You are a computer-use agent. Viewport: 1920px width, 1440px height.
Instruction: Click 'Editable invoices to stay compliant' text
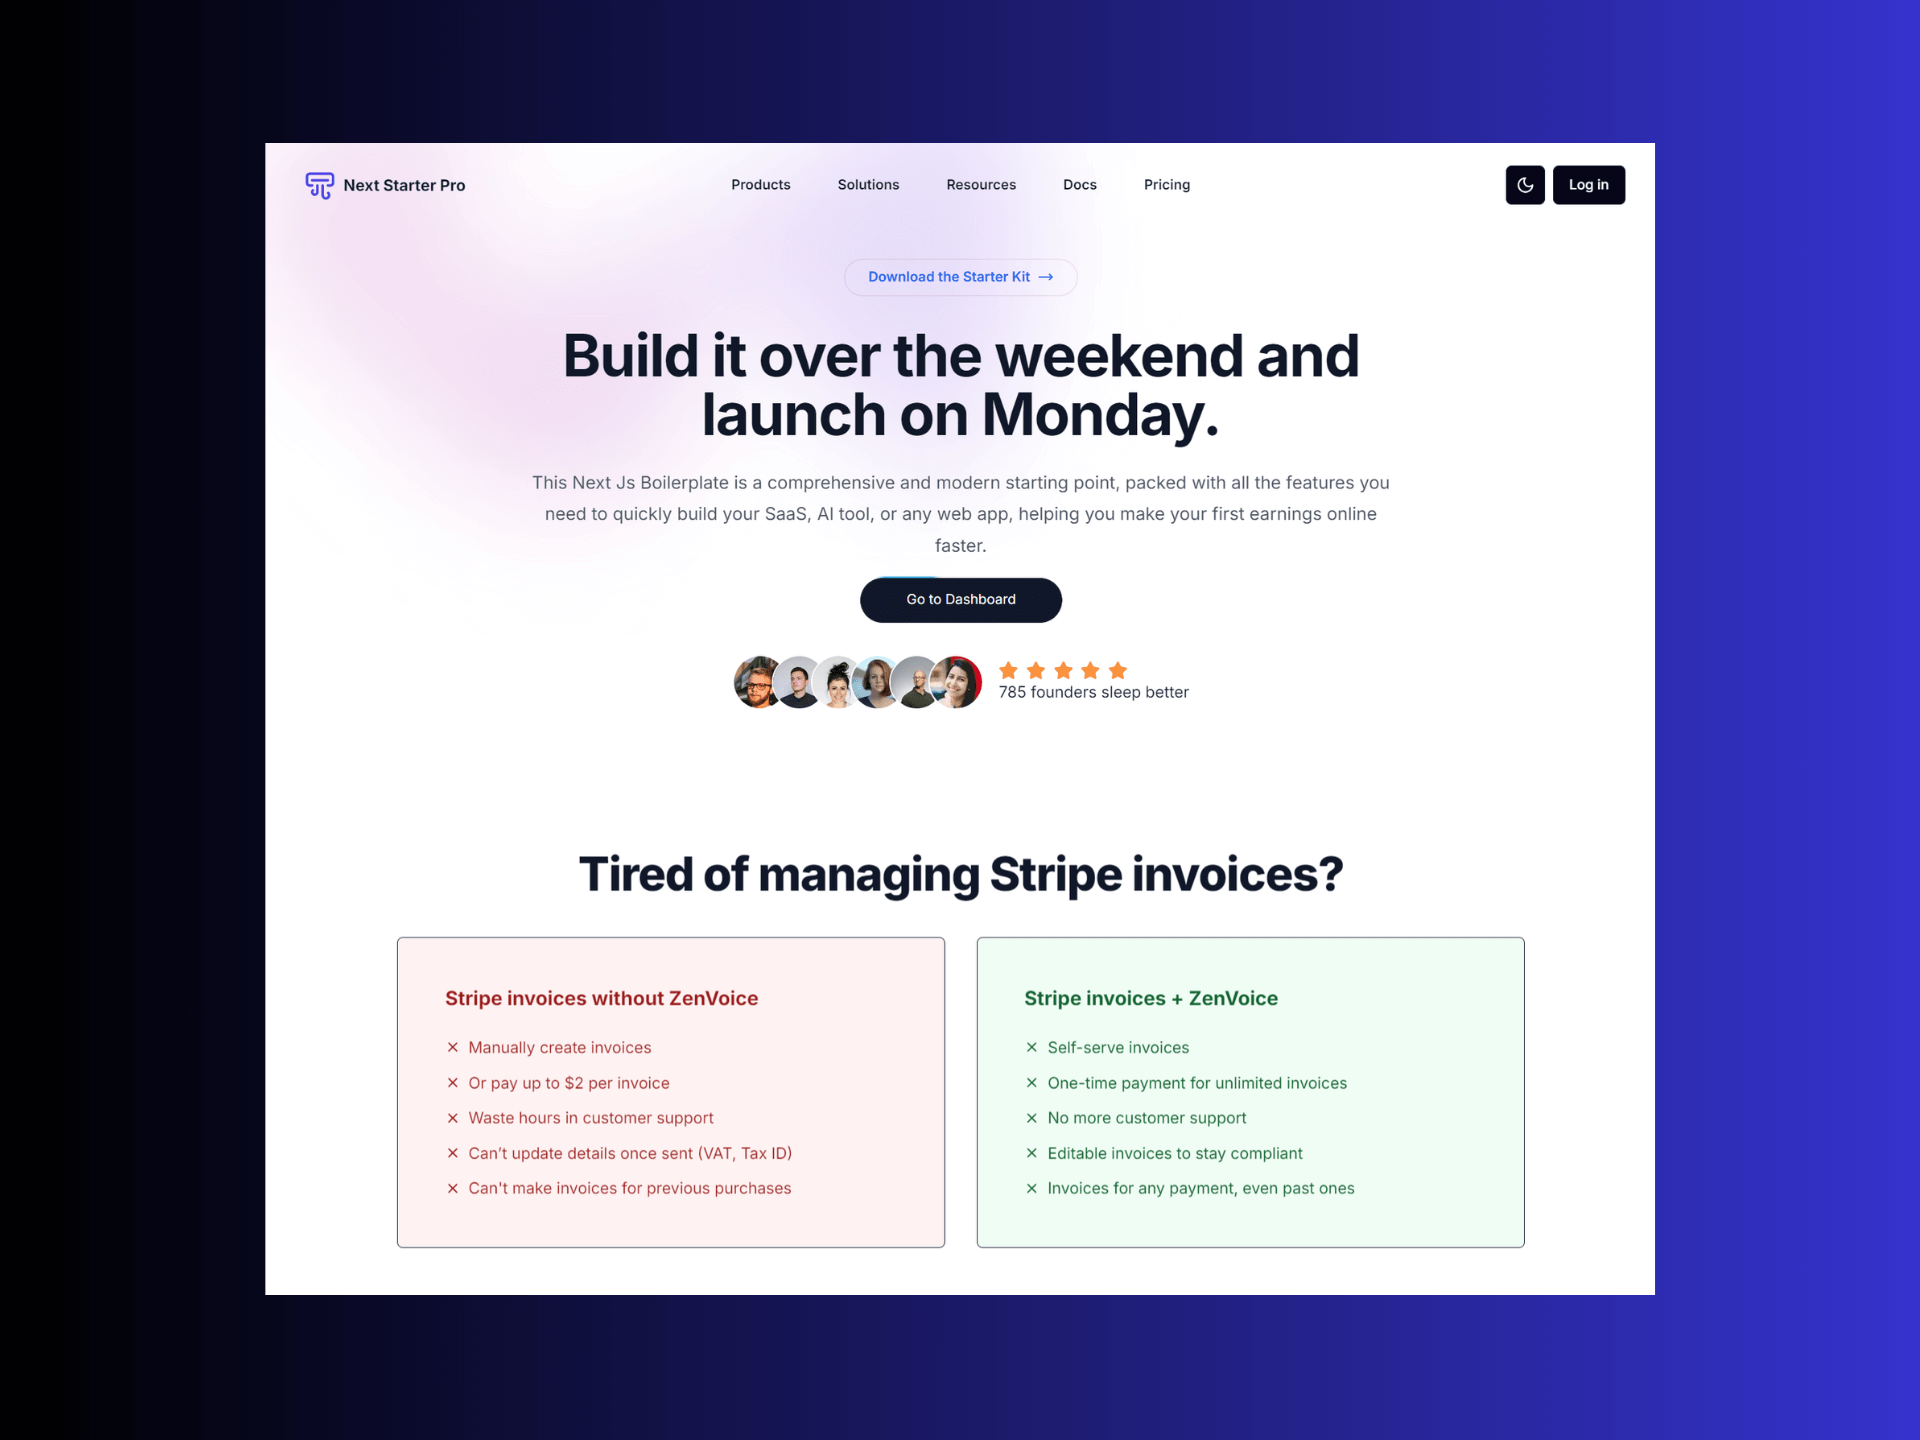pos(1175,1153)
